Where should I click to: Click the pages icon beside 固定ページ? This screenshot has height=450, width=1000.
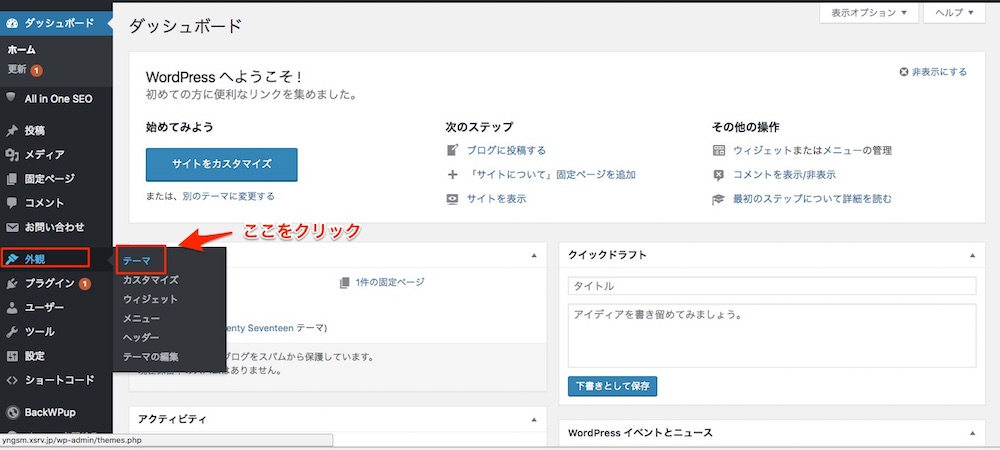tap(11, 178)
